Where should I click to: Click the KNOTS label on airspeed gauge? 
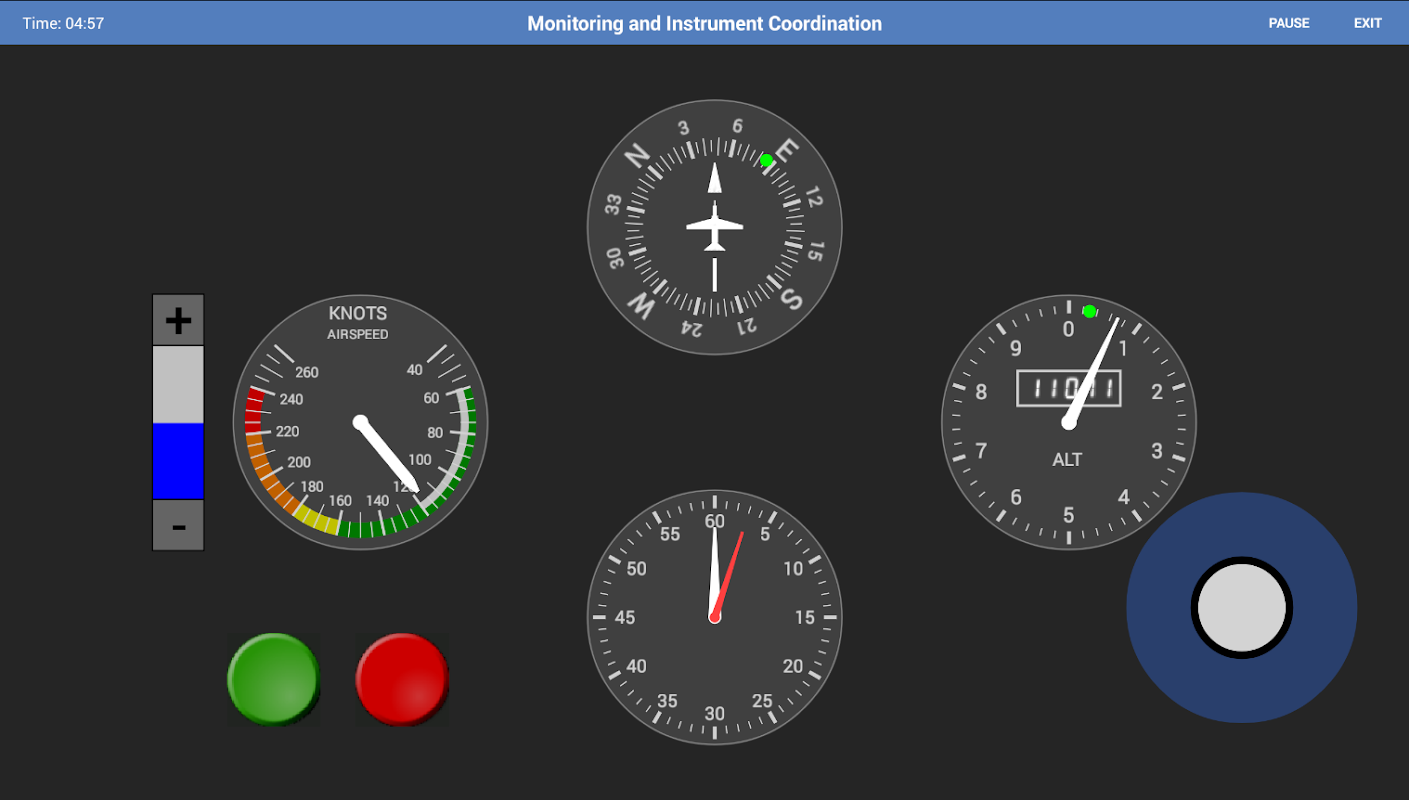click(357, 313)
